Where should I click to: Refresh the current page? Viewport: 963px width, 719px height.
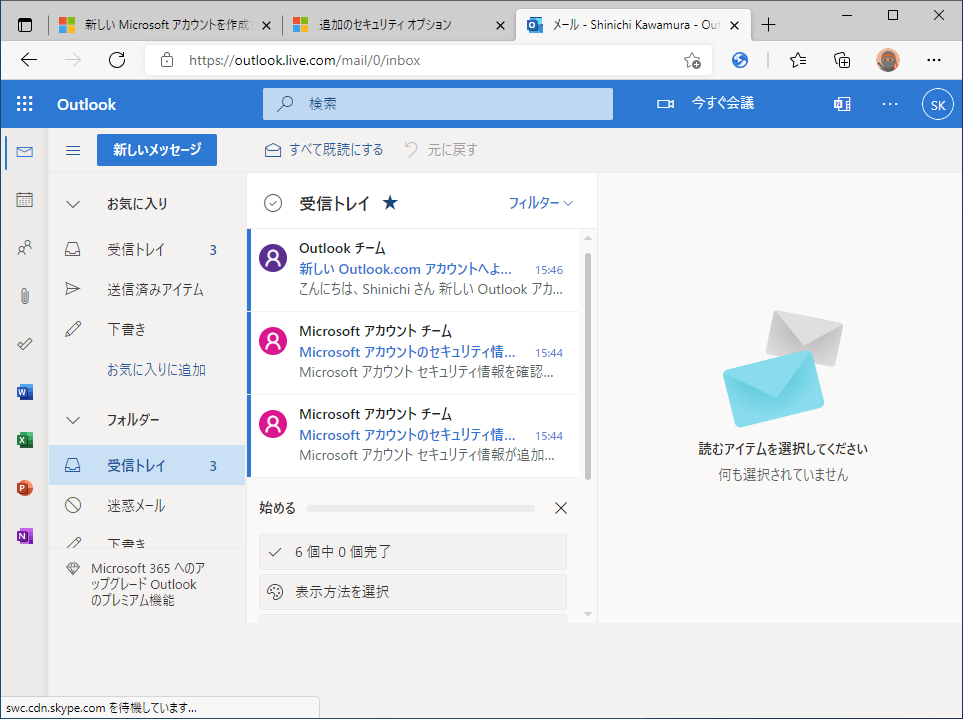117,60
